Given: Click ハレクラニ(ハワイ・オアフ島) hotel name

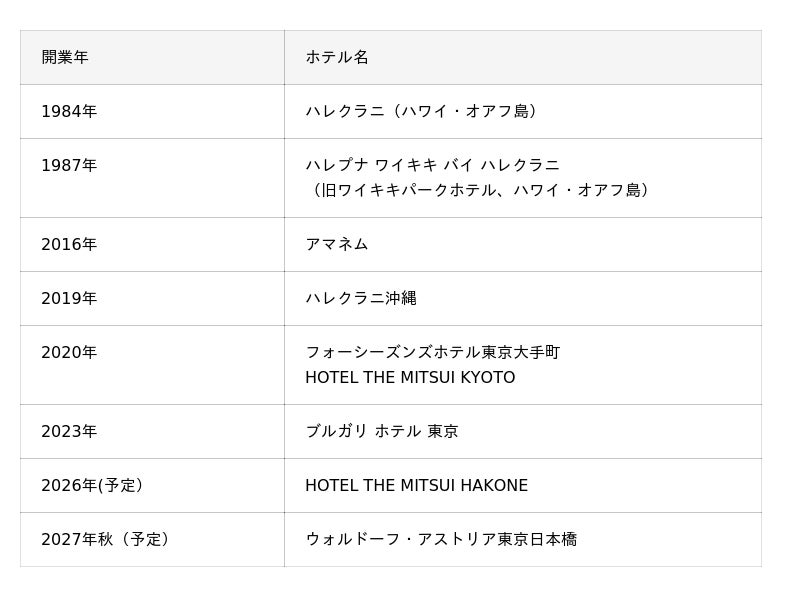Looking at the screenshot, I should tap(424, 111).
